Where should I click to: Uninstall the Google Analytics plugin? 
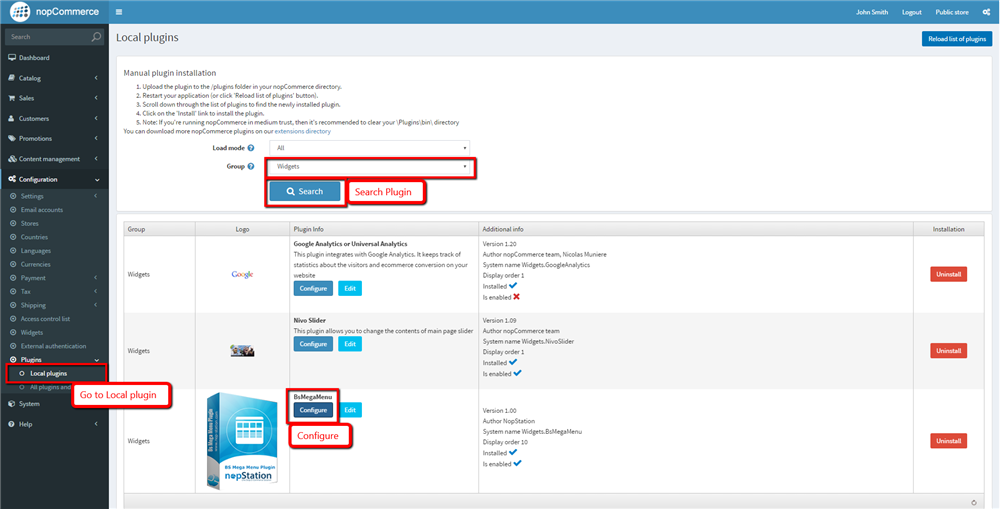coord(948,274)
